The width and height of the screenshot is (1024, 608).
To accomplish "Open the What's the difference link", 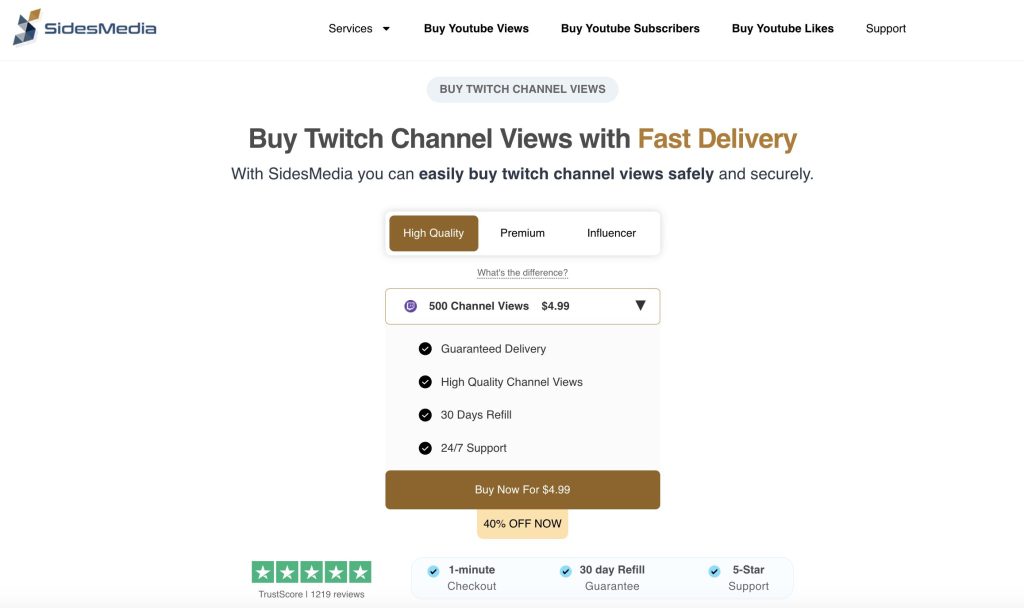I will 522,271.
